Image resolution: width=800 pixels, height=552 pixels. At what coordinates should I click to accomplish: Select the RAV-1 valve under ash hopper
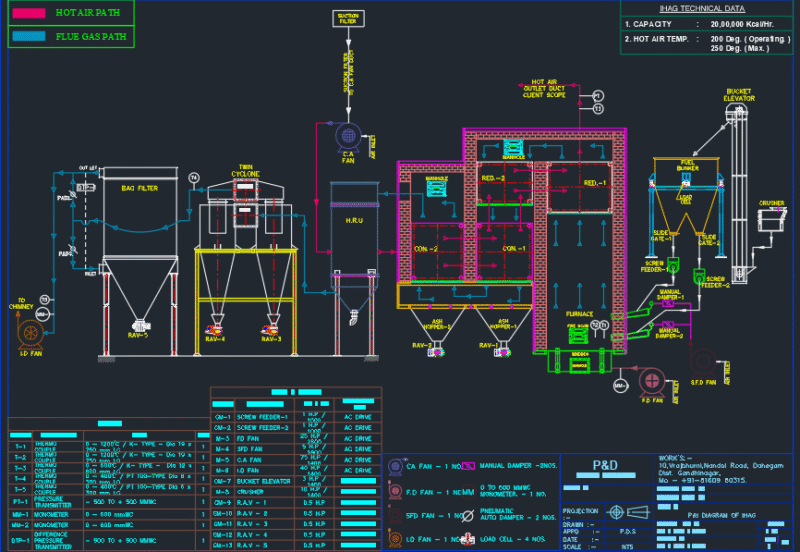pos(503,352)
